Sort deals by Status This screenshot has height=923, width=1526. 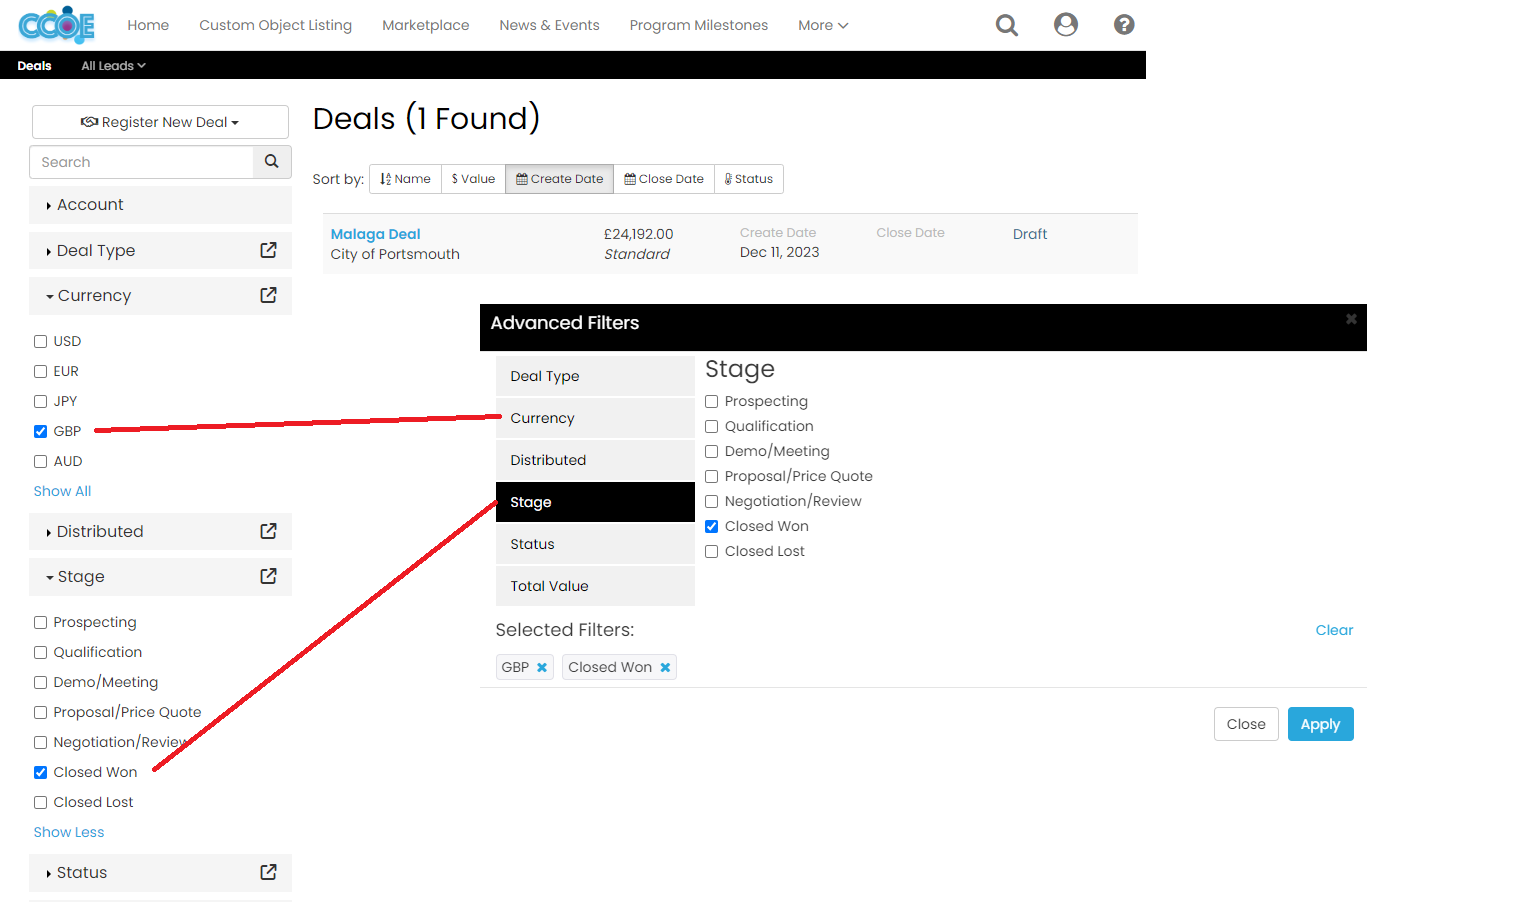pyautogui.click(x=749, y=179)
